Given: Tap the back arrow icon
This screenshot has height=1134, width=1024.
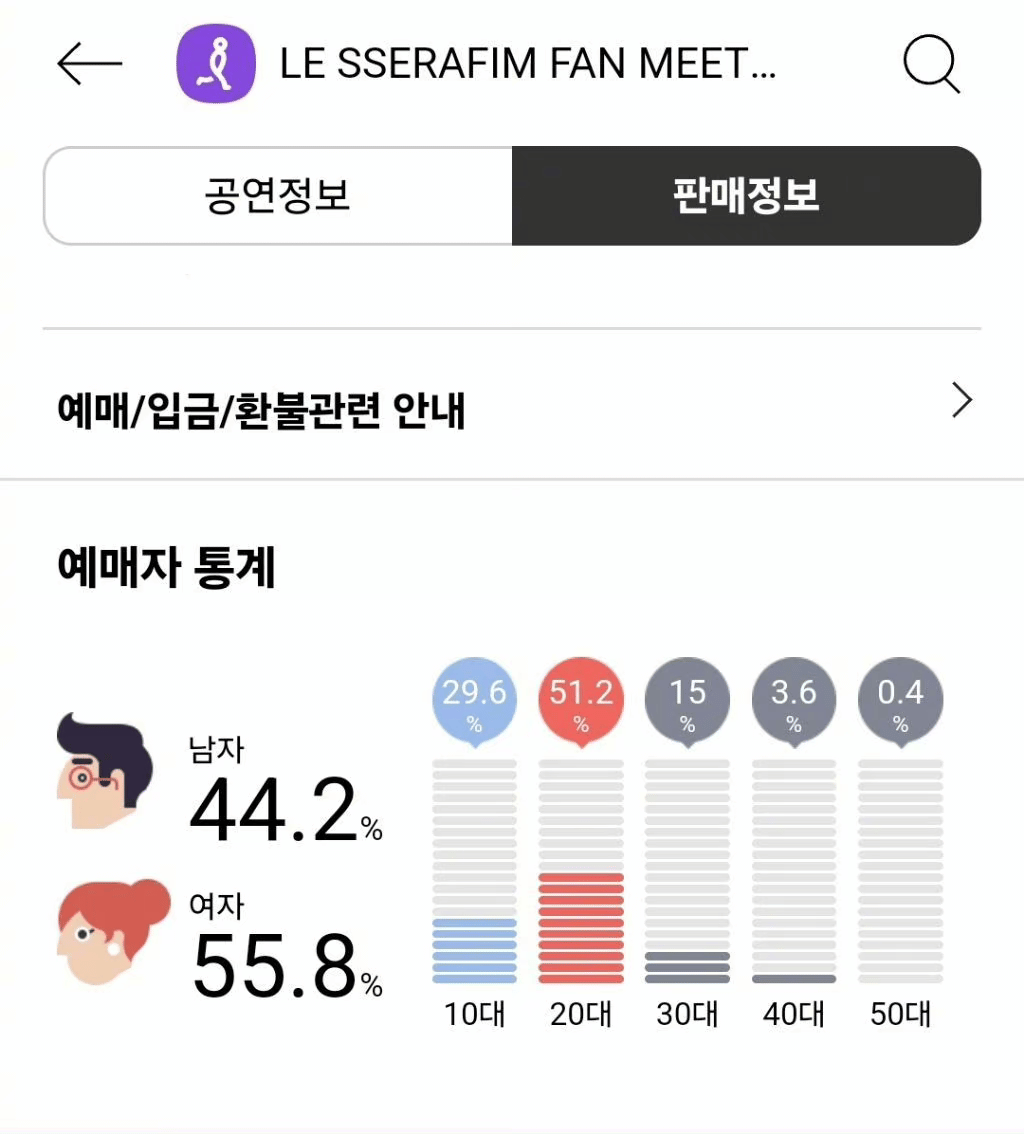Looking at the screenshot, I should [x=90, y=64].
